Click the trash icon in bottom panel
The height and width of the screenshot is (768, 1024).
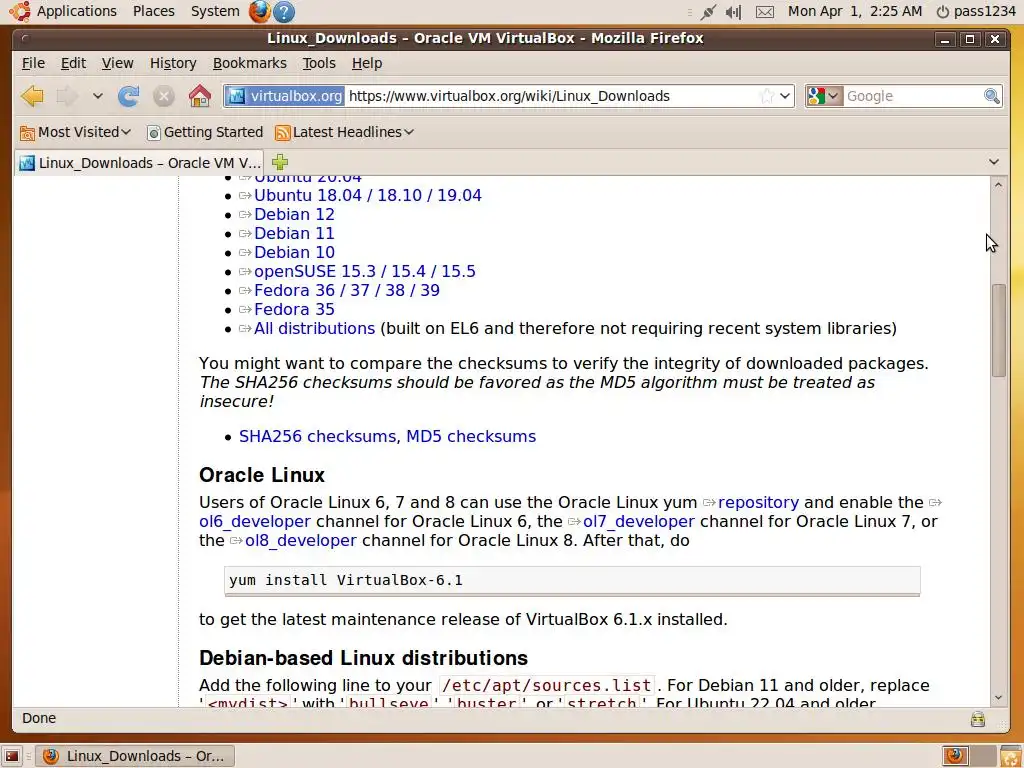coord(1010,756)
